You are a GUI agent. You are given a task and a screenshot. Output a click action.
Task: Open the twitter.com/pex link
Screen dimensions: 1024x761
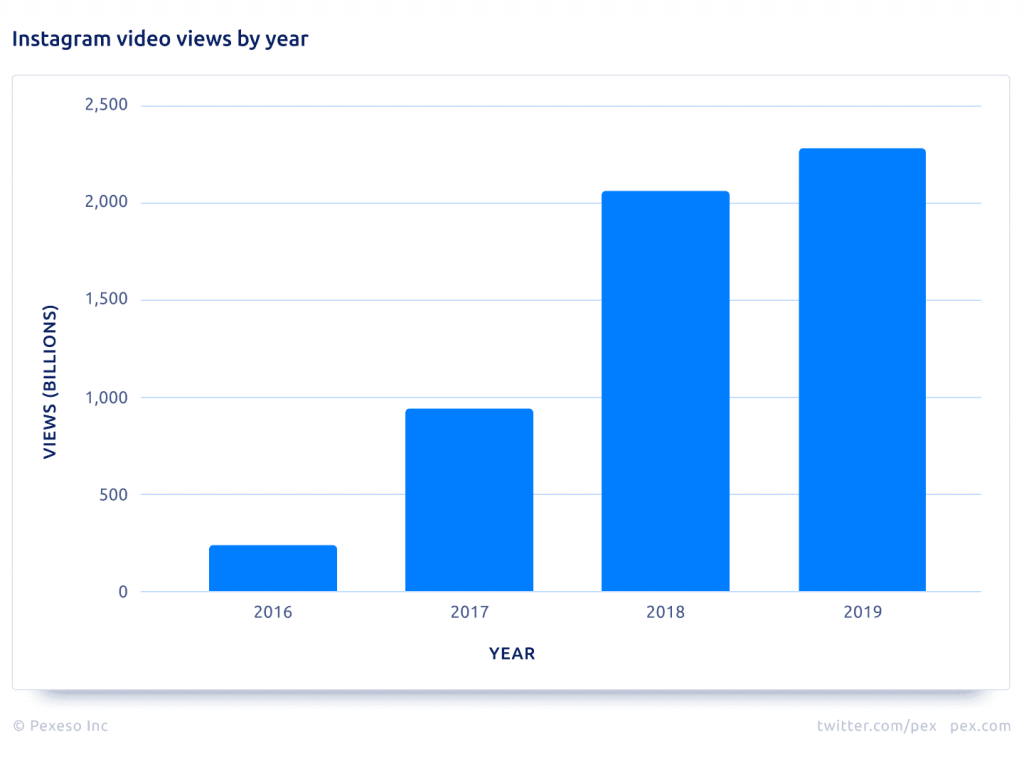(x=879, y=726)
